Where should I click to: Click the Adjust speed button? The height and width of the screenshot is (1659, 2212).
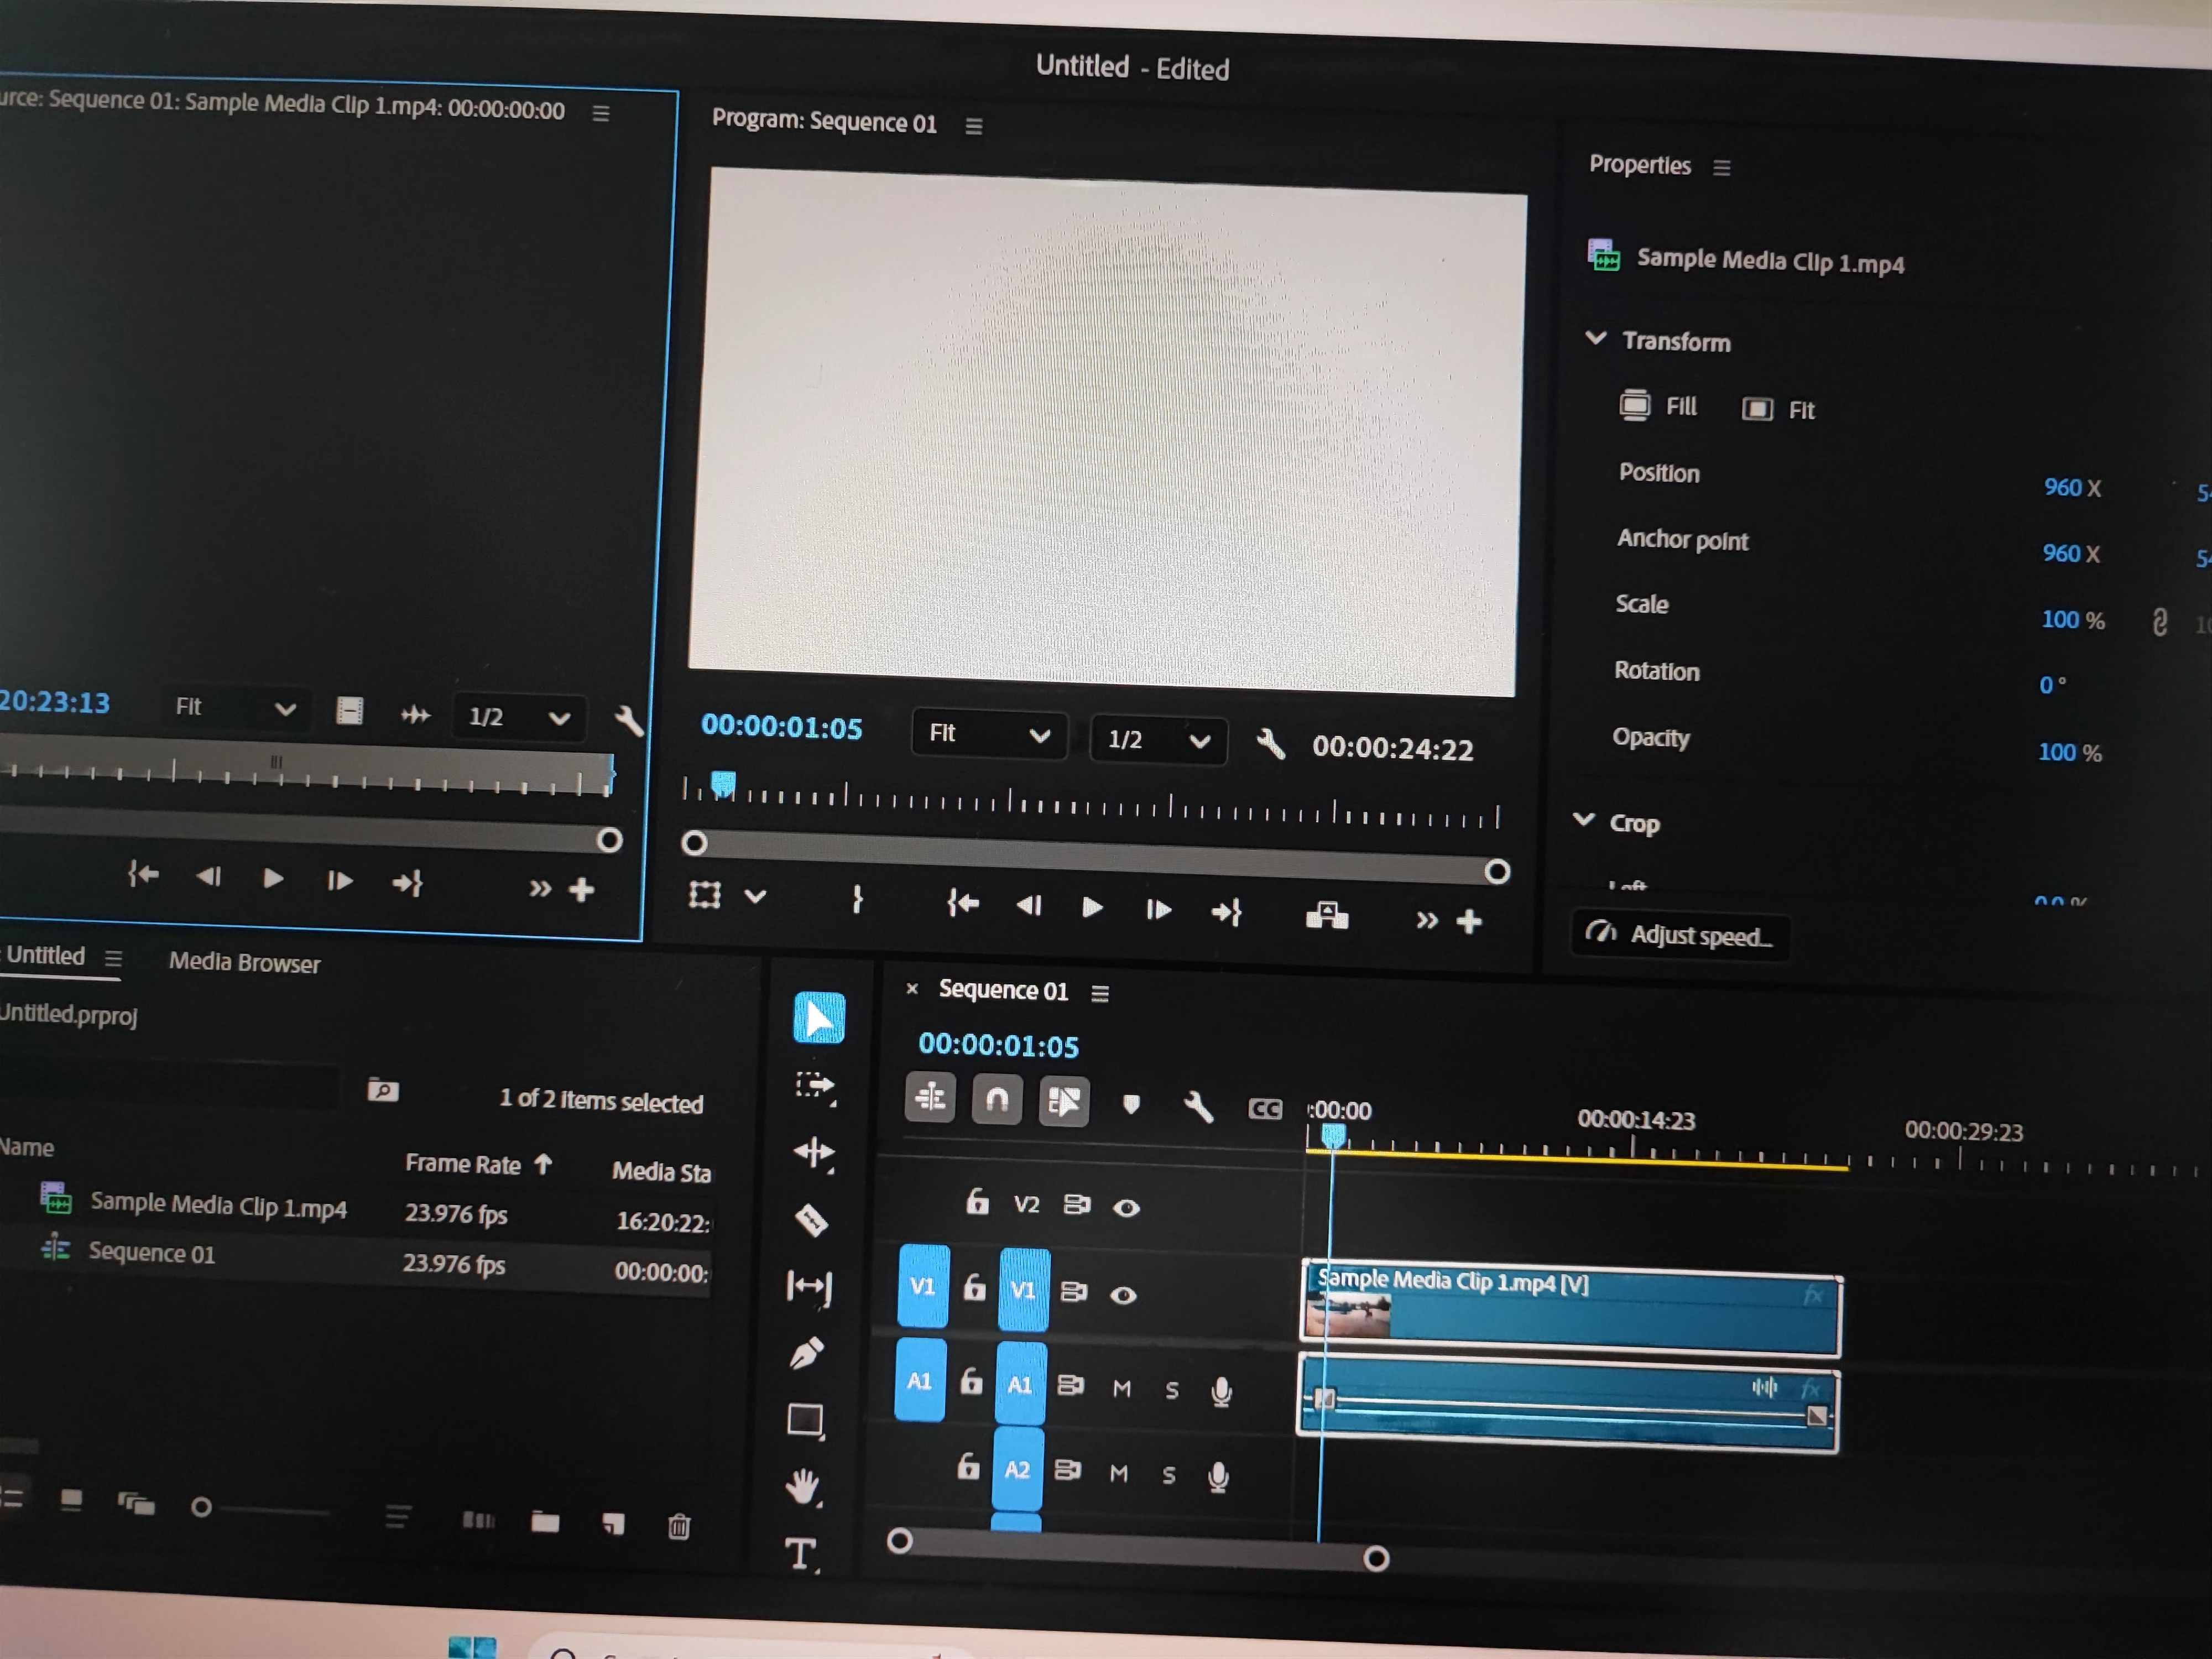tap(1681, 935)
